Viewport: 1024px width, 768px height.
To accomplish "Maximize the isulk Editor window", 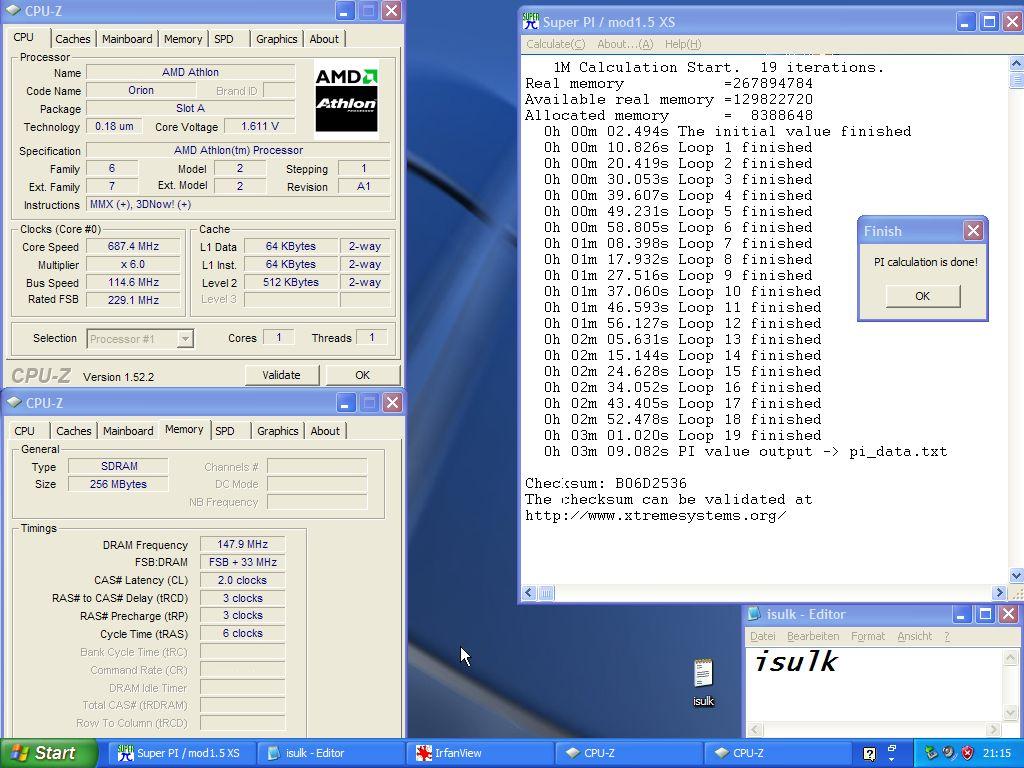I will coord(985,614).
